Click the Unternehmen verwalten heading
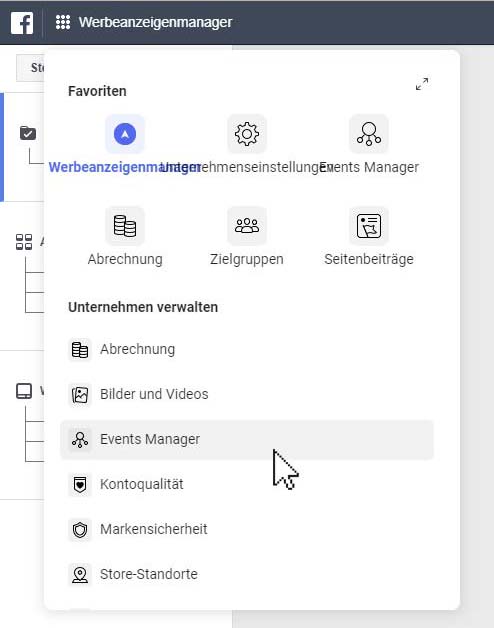This screenshot has height=628, width=494. click(x=143, y=307)
